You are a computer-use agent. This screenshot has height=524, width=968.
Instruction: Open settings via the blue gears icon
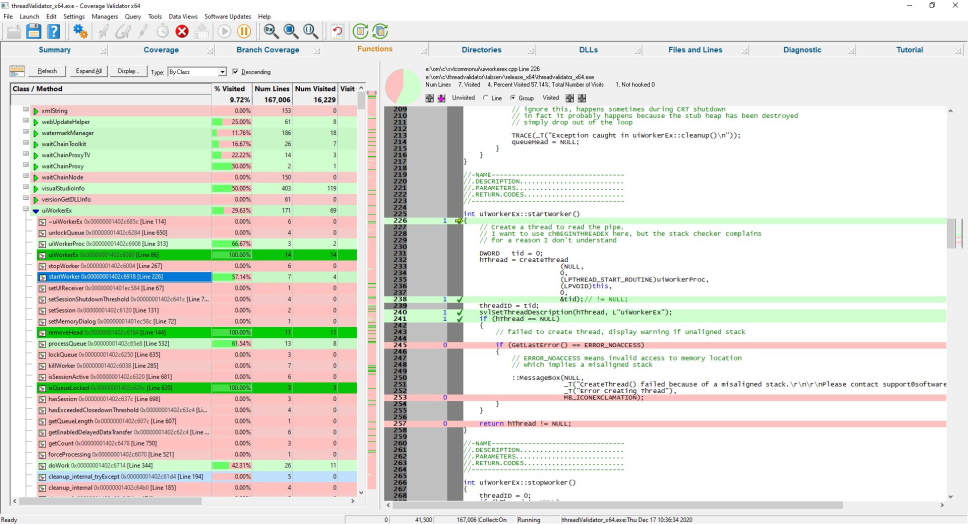click(x=81, y=31)
